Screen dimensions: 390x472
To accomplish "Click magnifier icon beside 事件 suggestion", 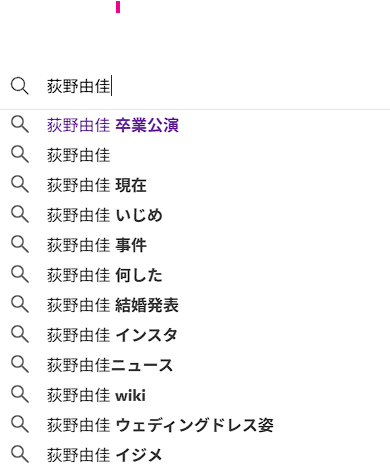I will click(x=20, y=245).
